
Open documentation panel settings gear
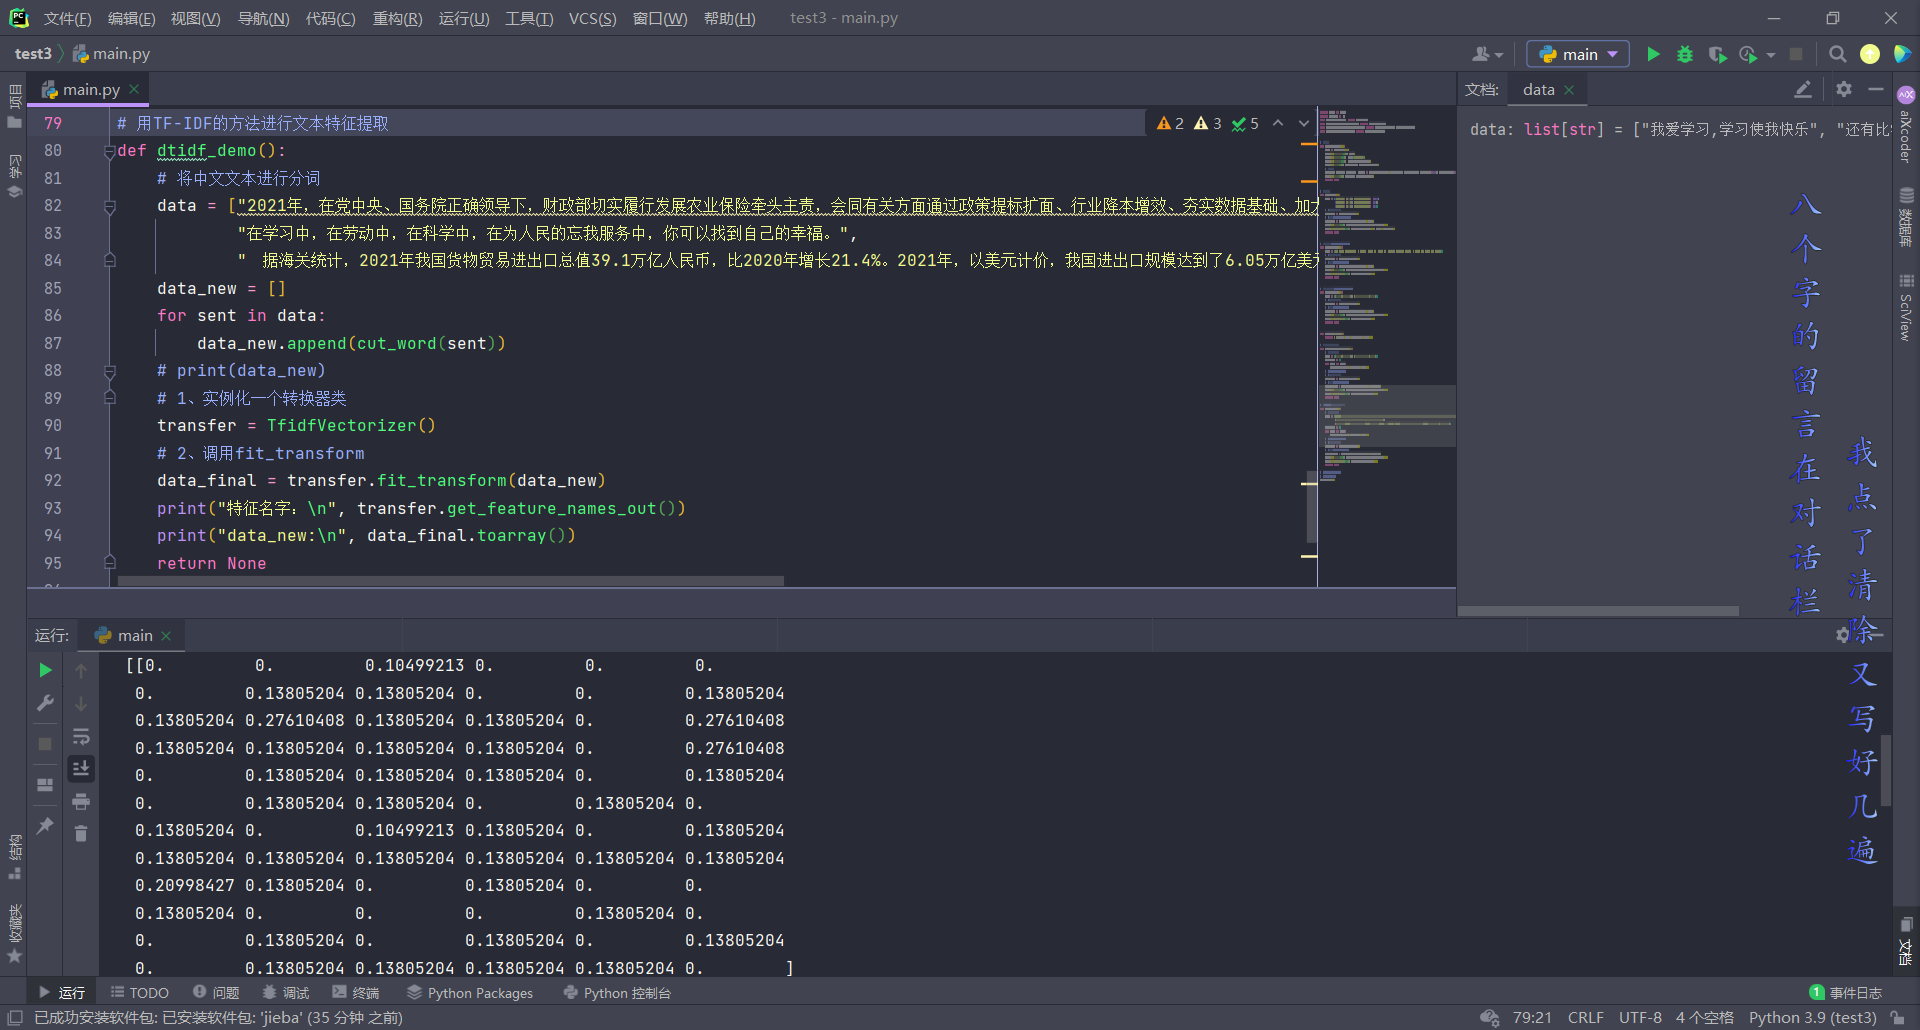point(1844,89)
